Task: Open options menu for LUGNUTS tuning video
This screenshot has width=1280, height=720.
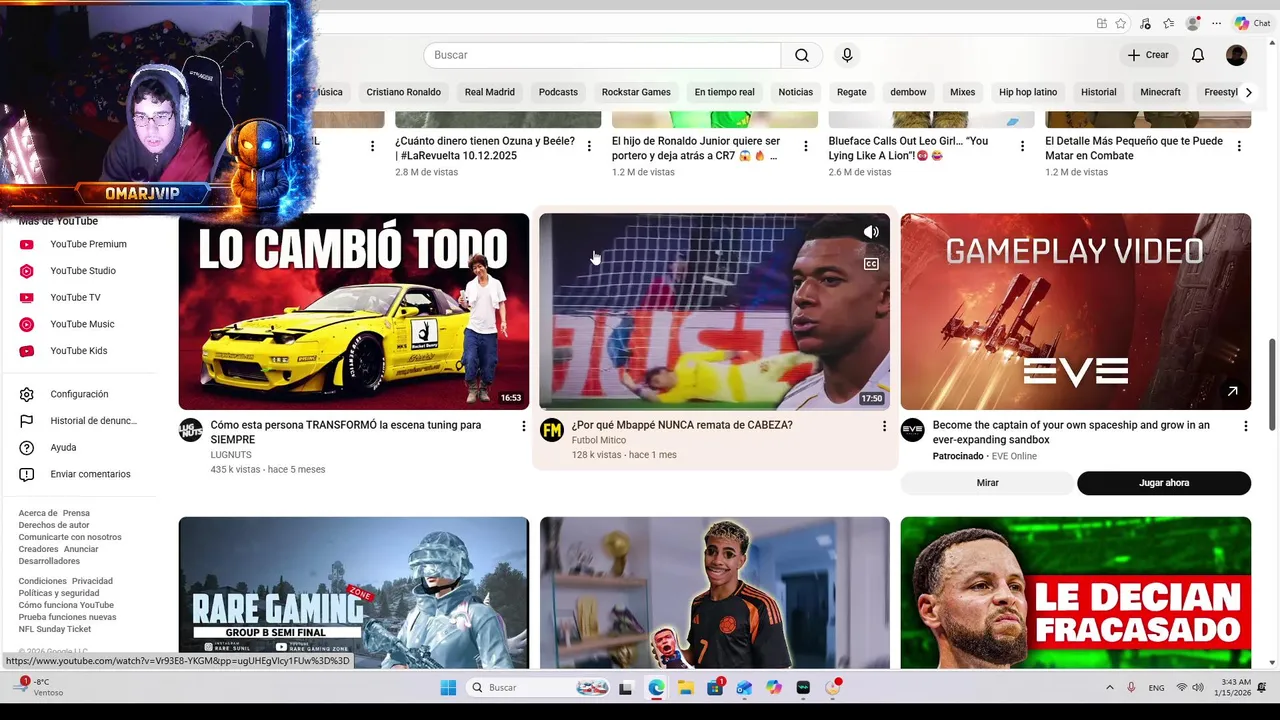Action: [523, 426]
